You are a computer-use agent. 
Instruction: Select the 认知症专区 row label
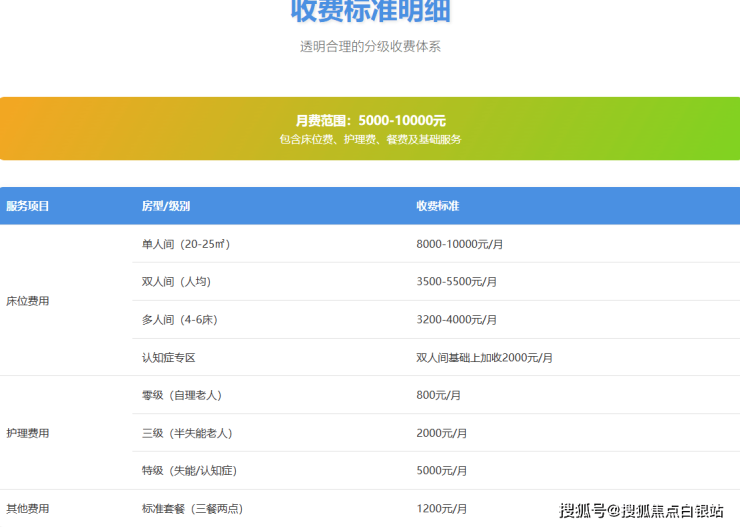(x=169, y=357)
